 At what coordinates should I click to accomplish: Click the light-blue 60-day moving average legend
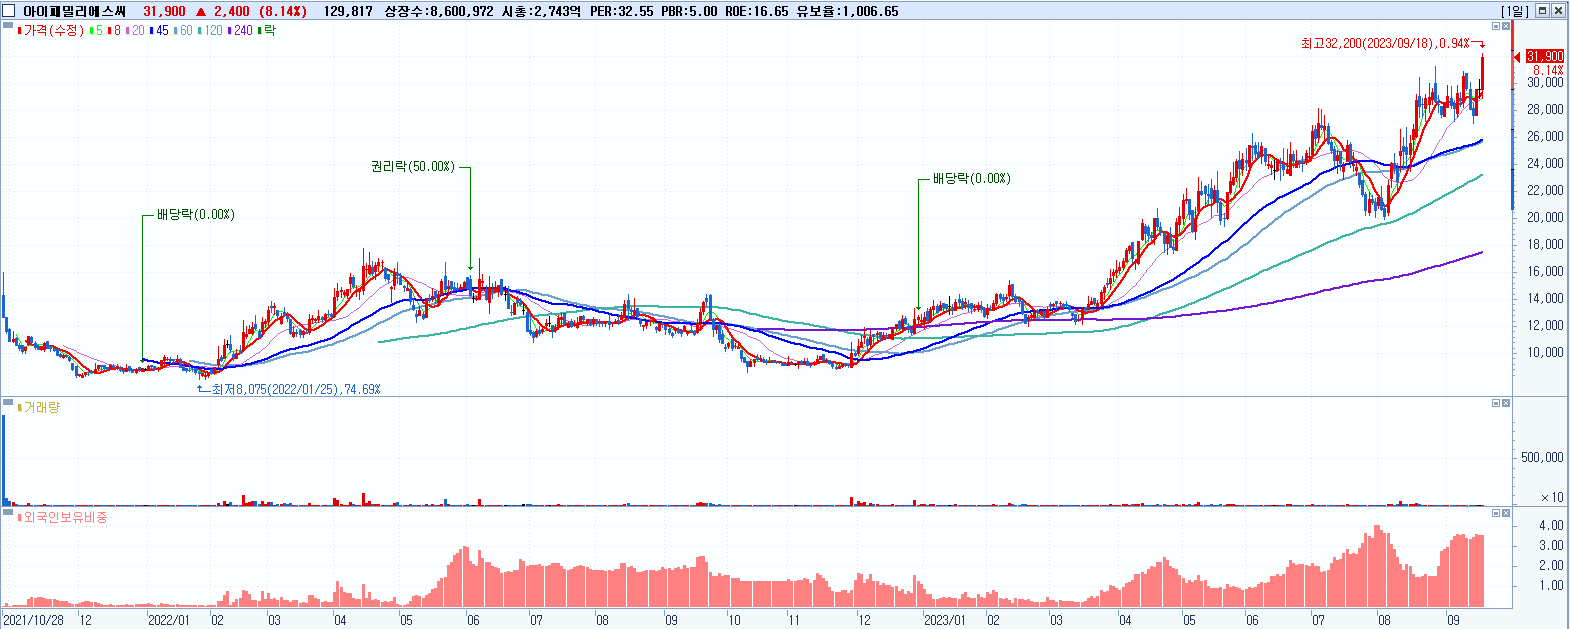coord(183,31)
